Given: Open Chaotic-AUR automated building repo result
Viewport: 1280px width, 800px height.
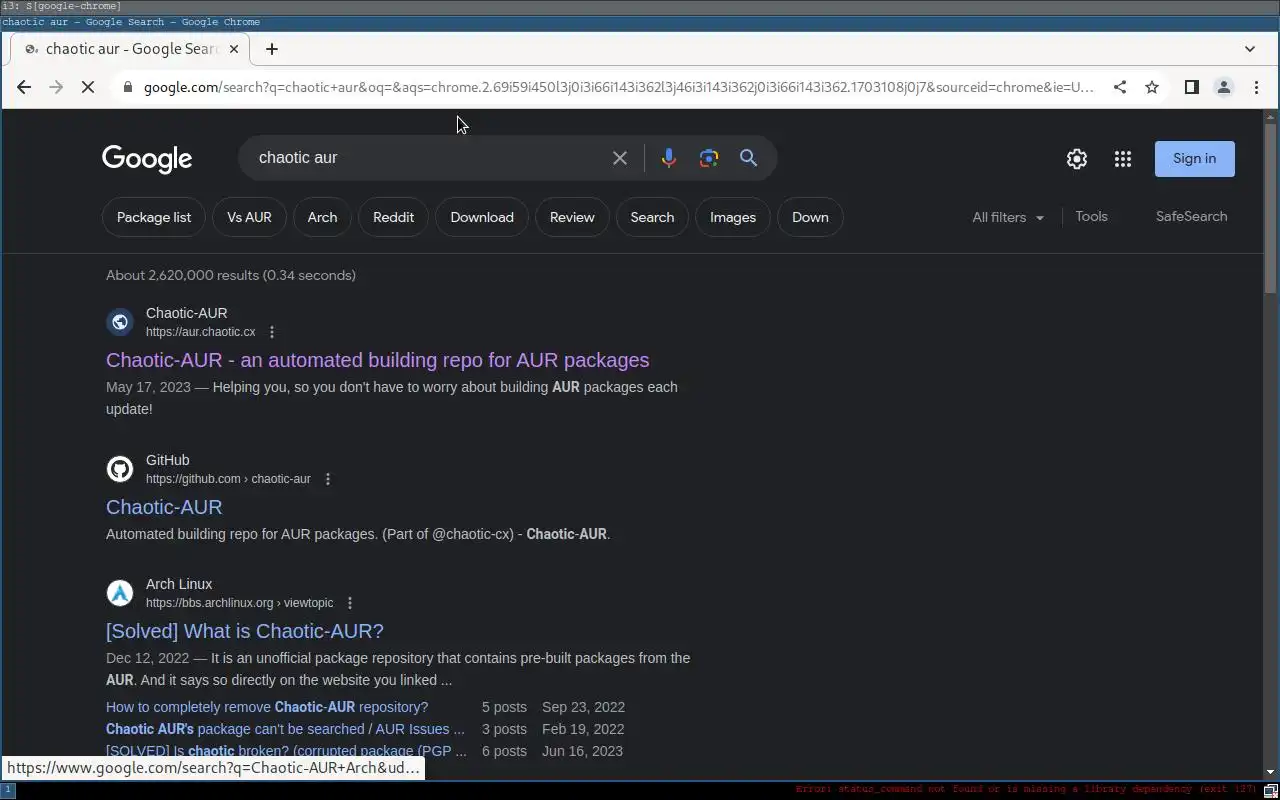Looking at the screenshot, I should coord(377,360).
